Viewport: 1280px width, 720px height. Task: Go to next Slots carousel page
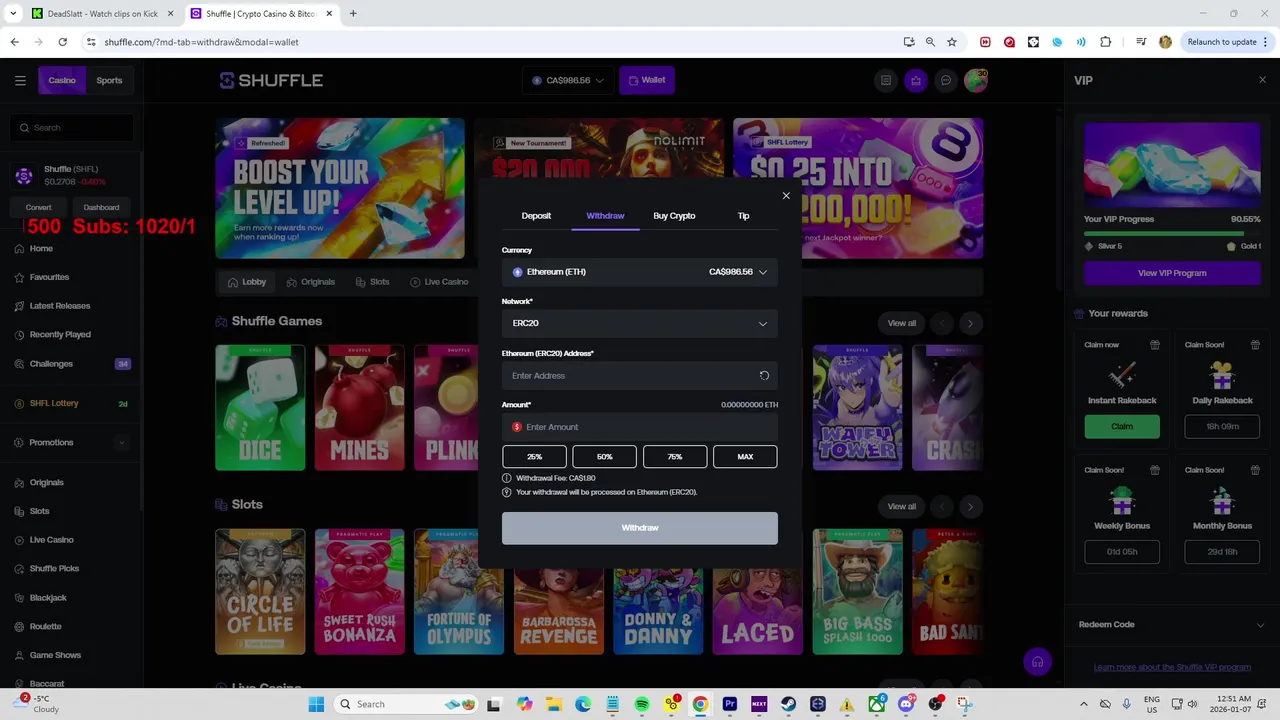click(x=970, y=506)
